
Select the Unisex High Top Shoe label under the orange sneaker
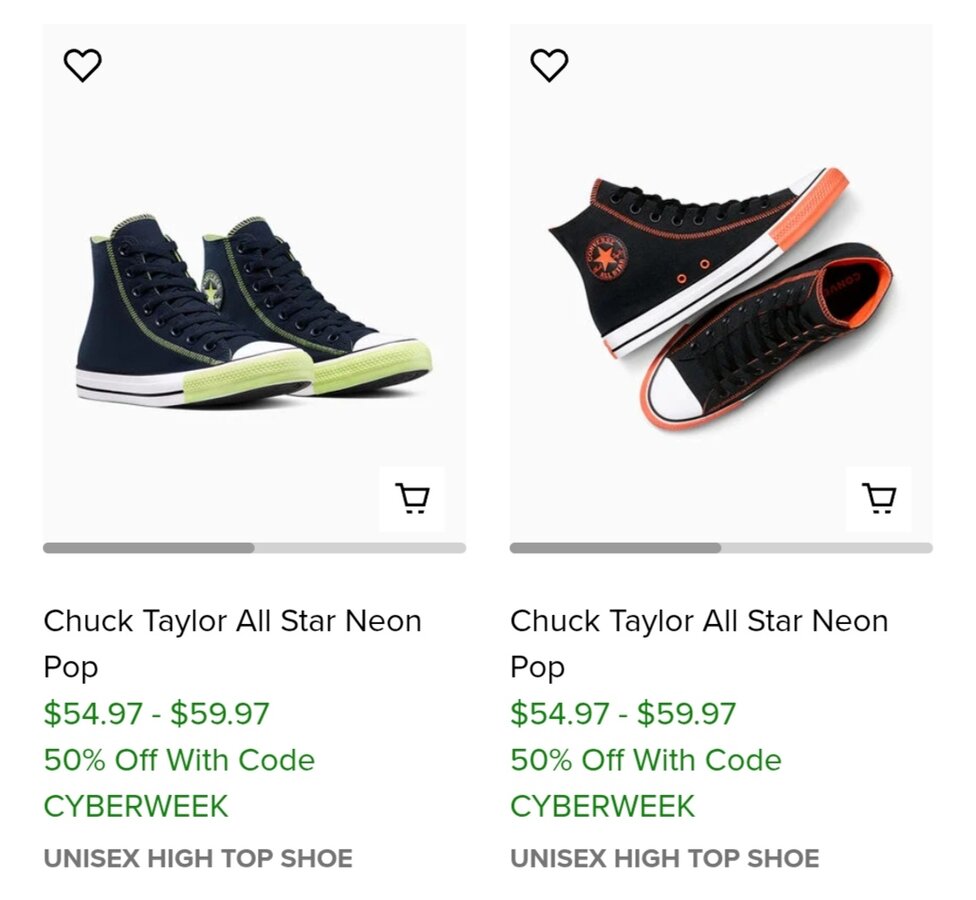pos(665,859)
